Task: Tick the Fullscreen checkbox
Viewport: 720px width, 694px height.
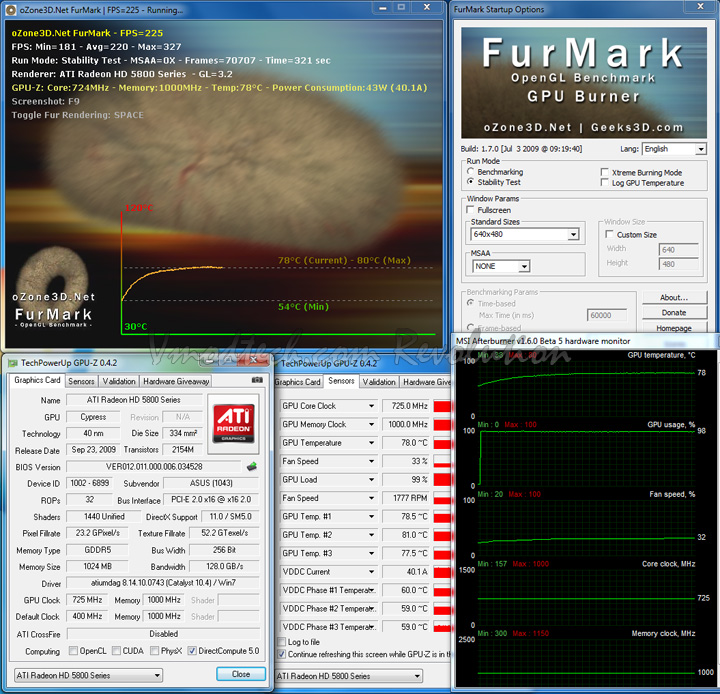Action: [x=472, y=211]
